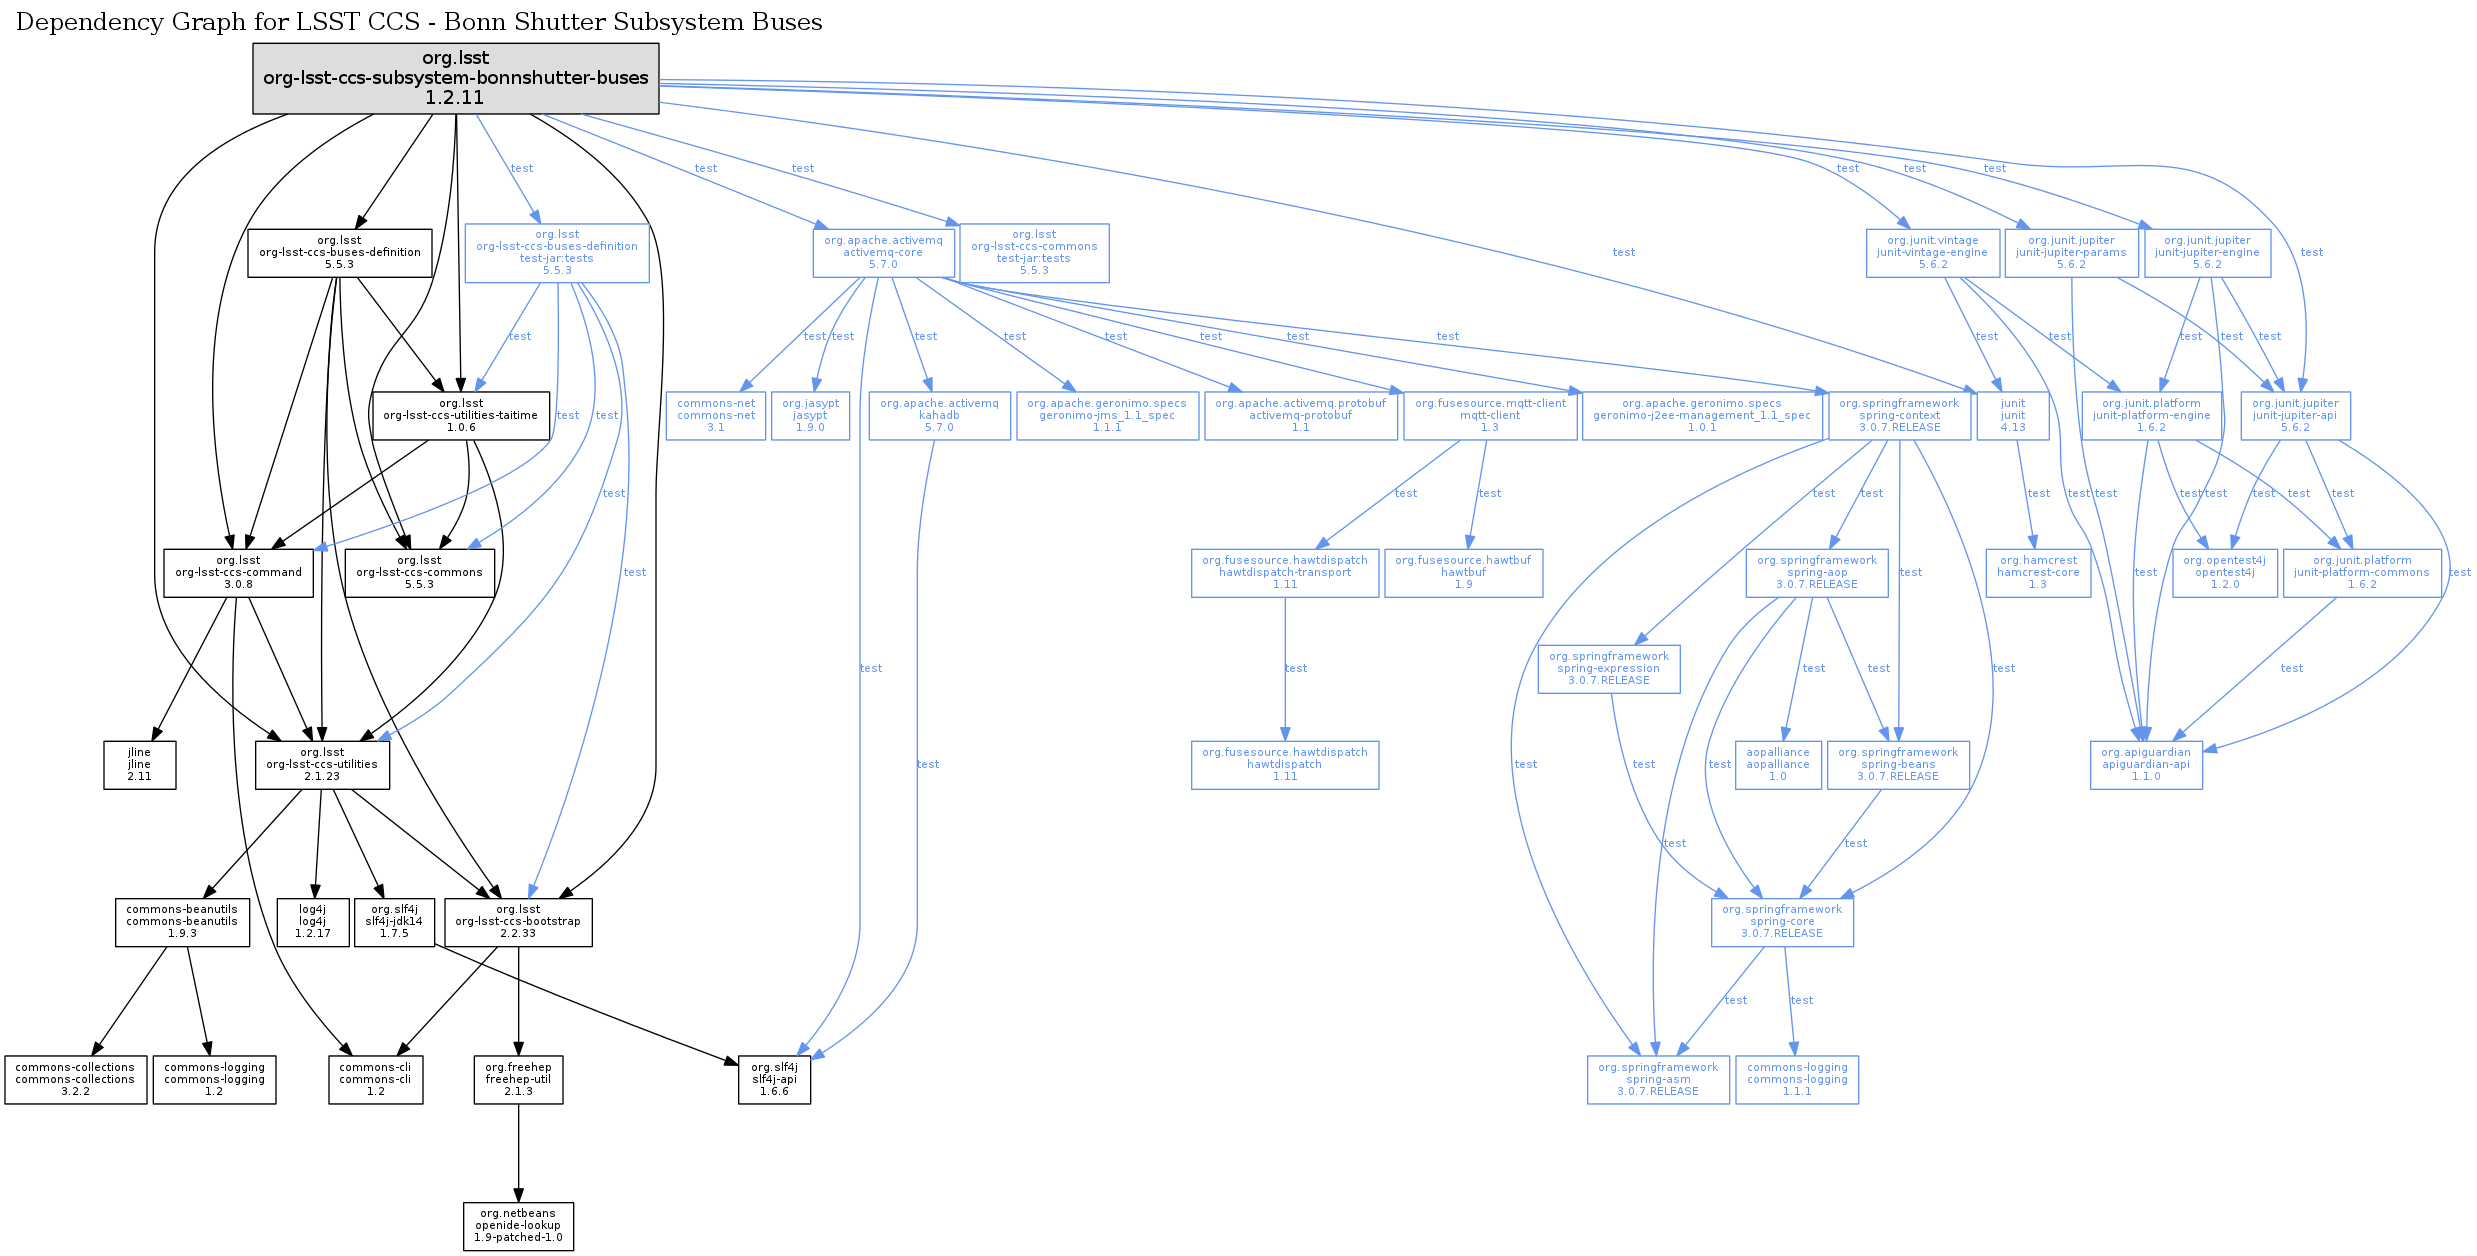Select the activemq-core 5.7.0 node
Screen dimensions: 2477x1256
(883, 253)
